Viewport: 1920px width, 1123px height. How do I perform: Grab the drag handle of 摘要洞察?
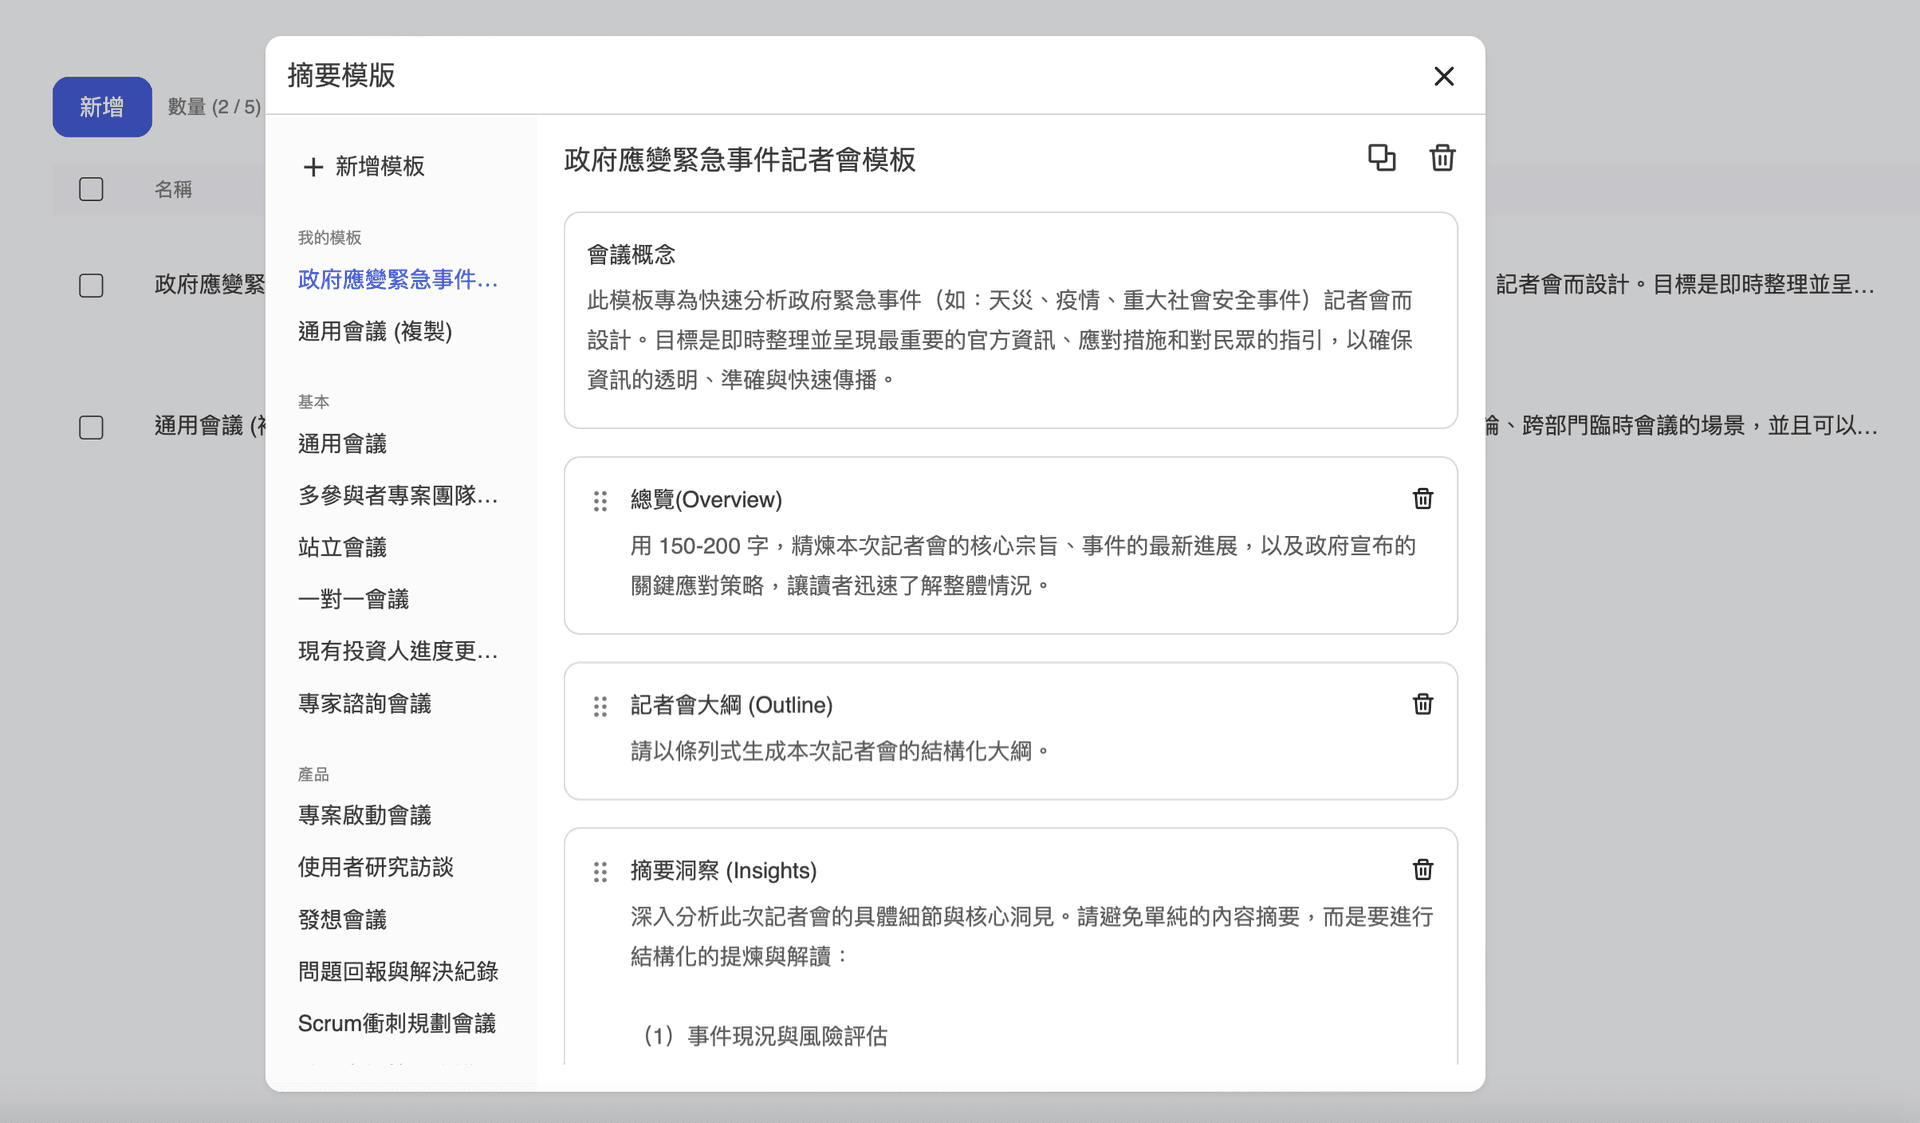click(600, 872)
